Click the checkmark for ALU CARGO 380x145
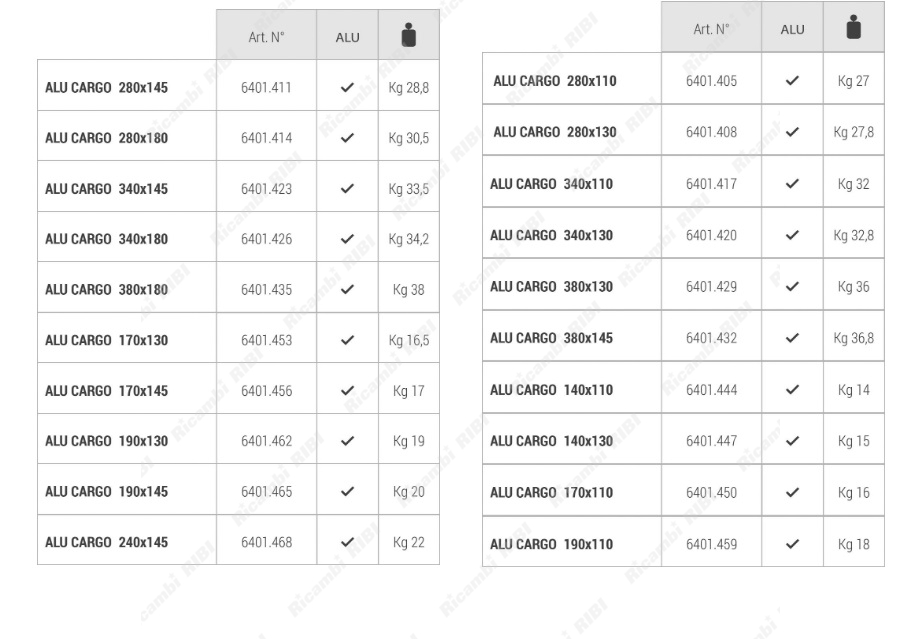 [792, 338]
